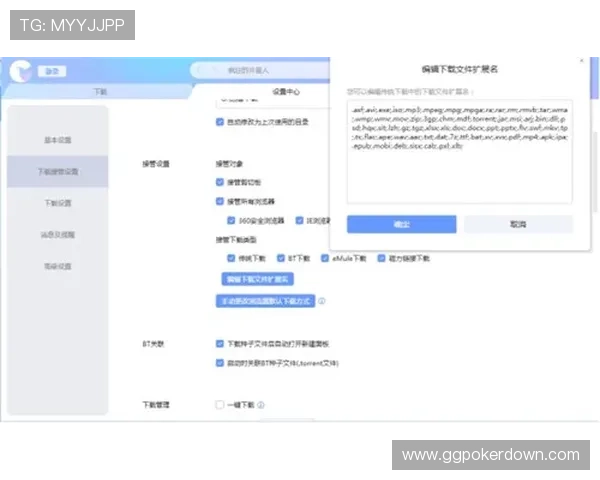
Task: Toggle 接管剪切板 checkbox
Action: [220, 182]
